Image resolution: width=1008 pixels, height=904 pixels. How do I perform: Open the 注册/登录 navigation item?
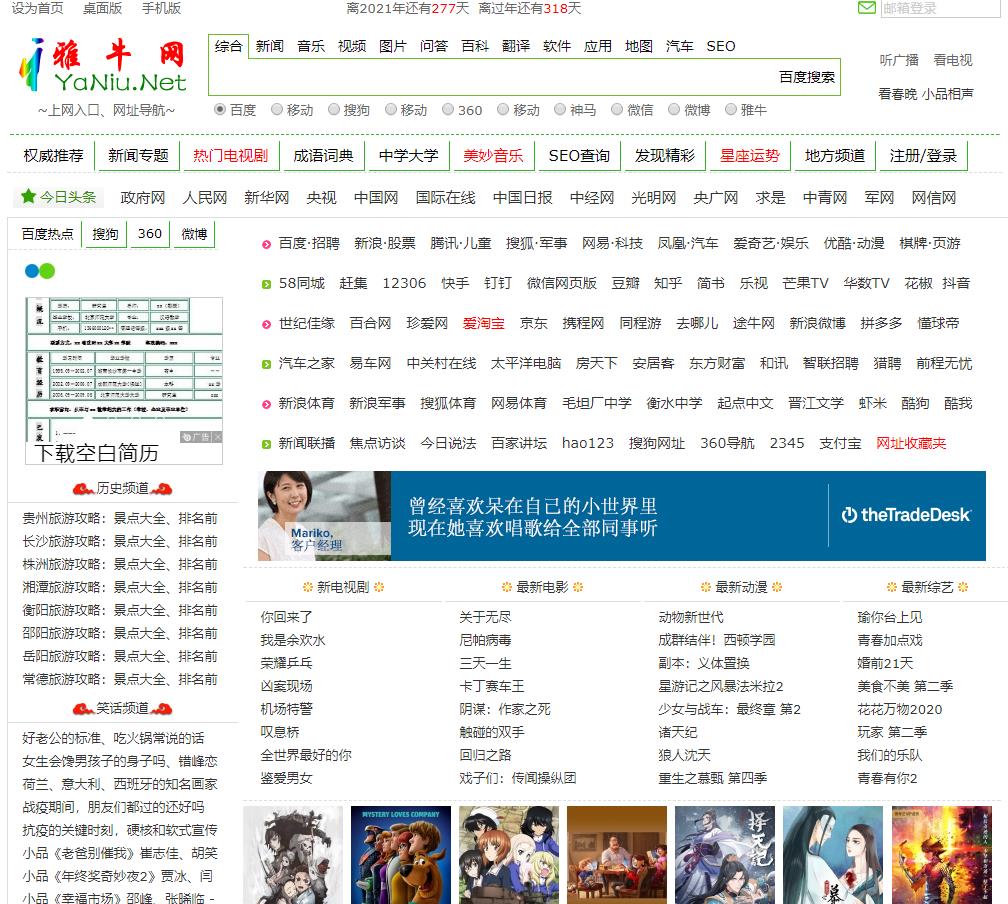click(x=922, y=156)
